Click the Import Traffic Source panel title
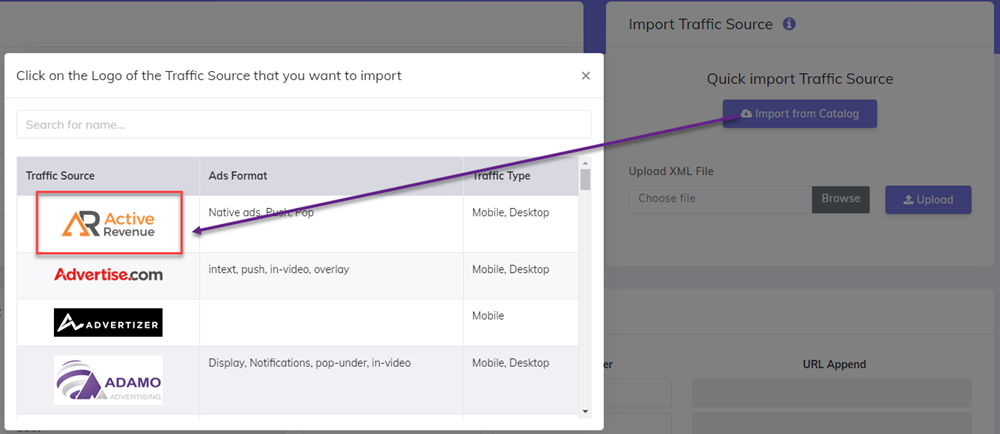Screen dimensions: 1000x434 [700, 24]
